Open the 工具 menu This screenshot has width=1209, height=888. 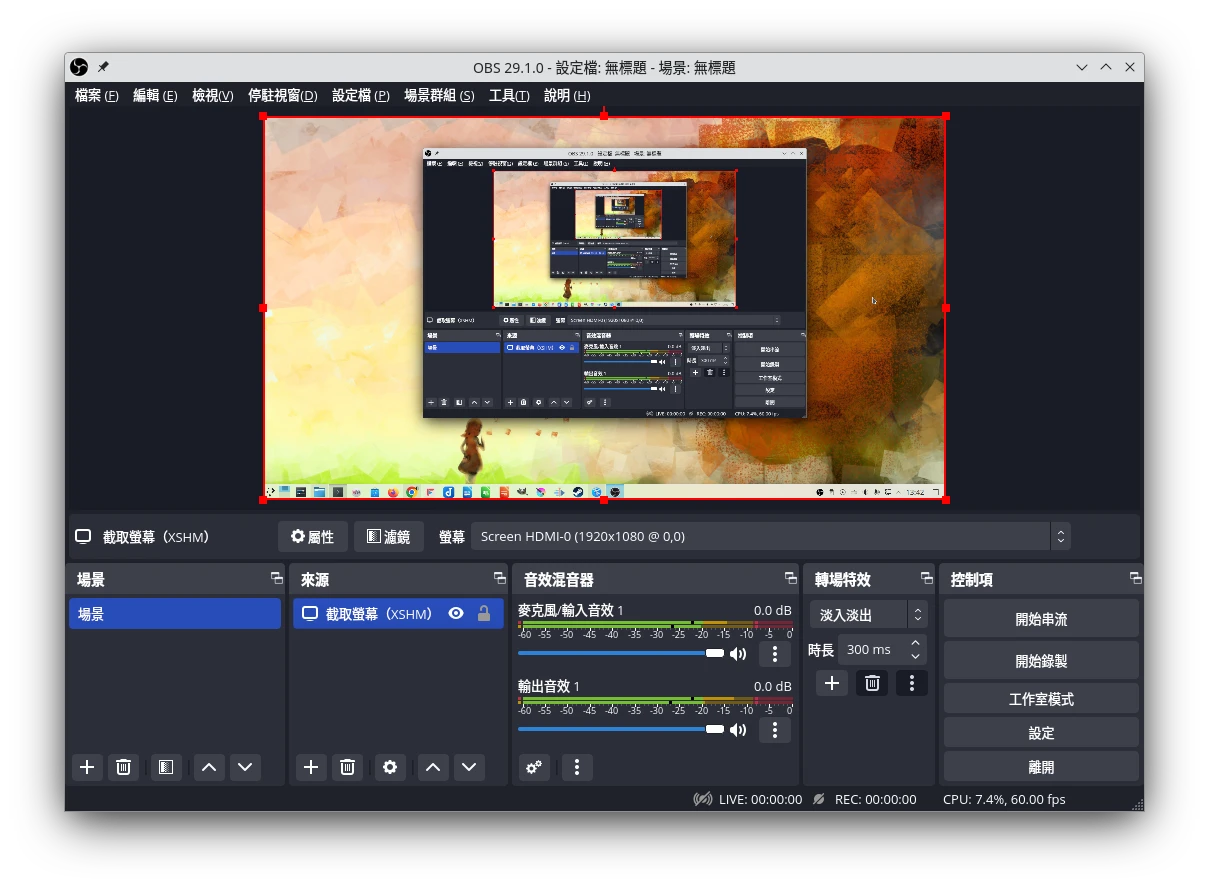point(508,95)
